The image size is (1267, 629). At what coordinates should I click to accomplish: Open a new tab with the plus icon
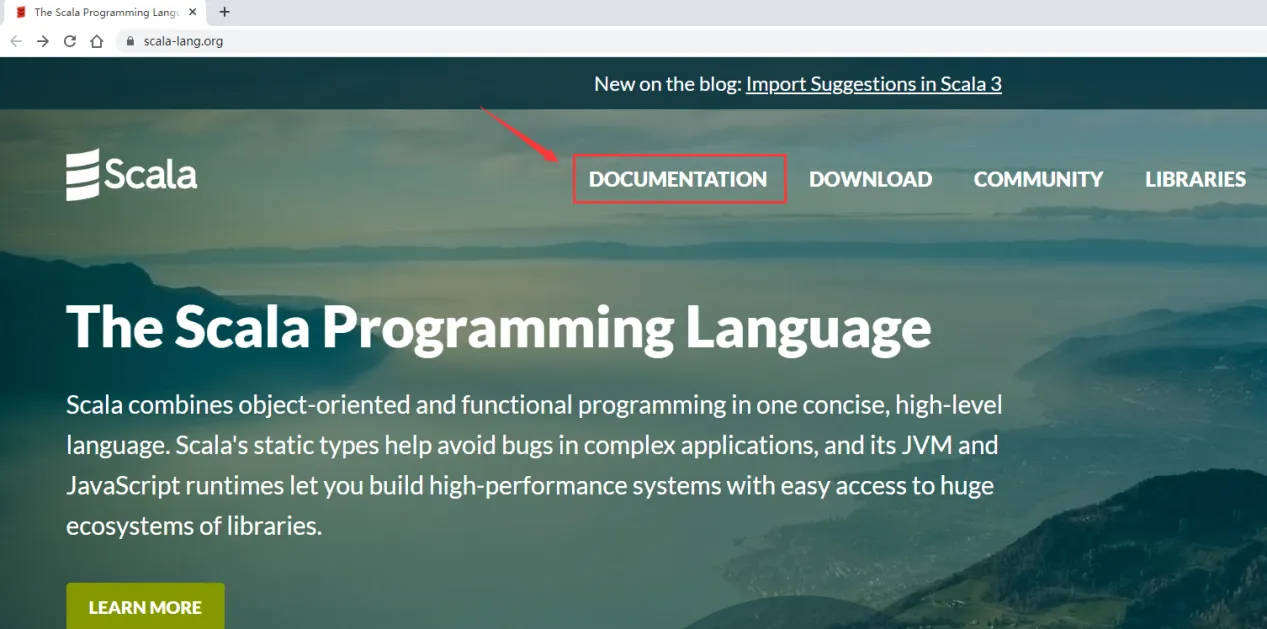tap(224, 12)
